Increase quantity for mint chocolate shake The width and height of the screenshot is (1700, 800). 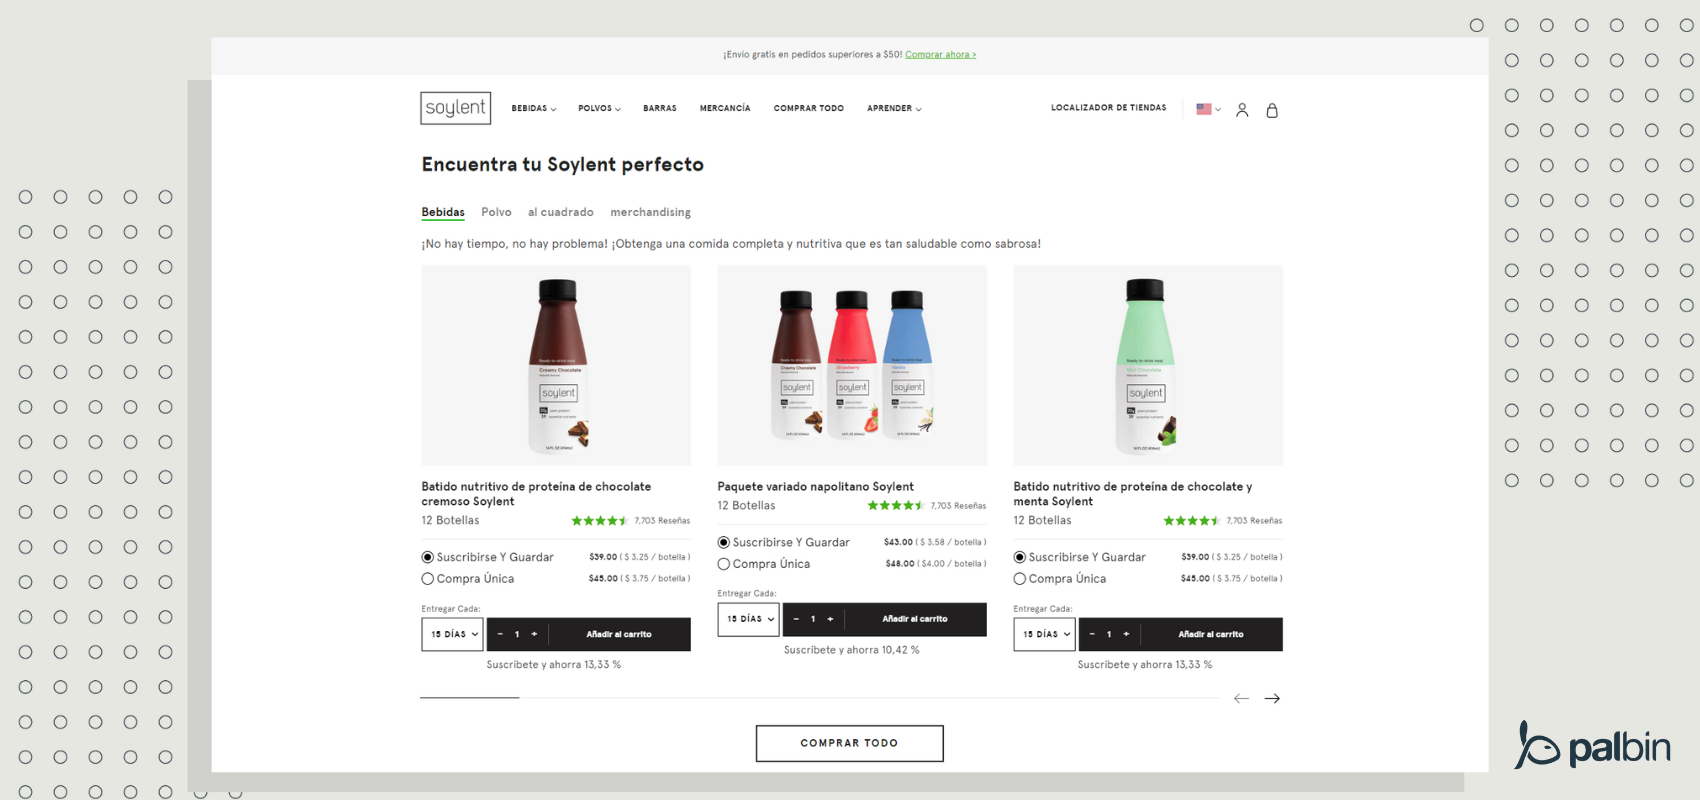tap(1126, 634)
